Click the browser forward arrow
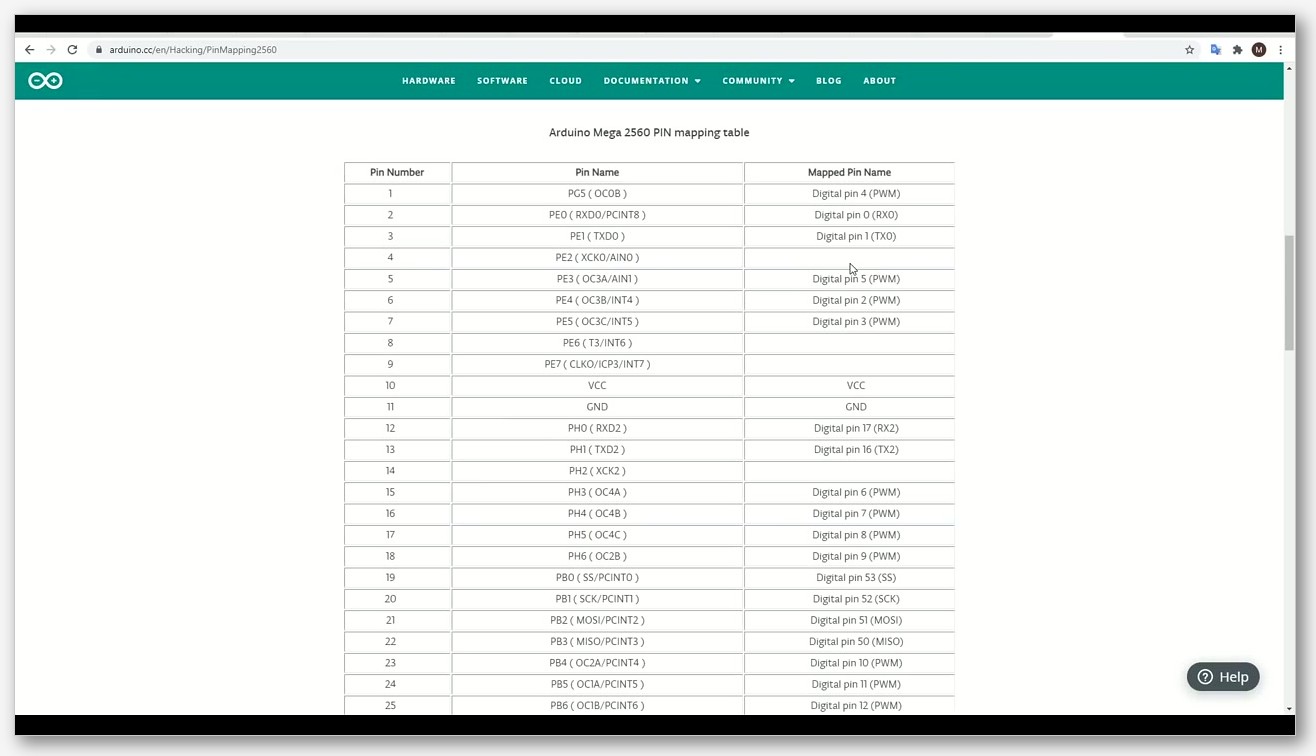The height and width of the screenshot is (756, 1316). (51, 49)
